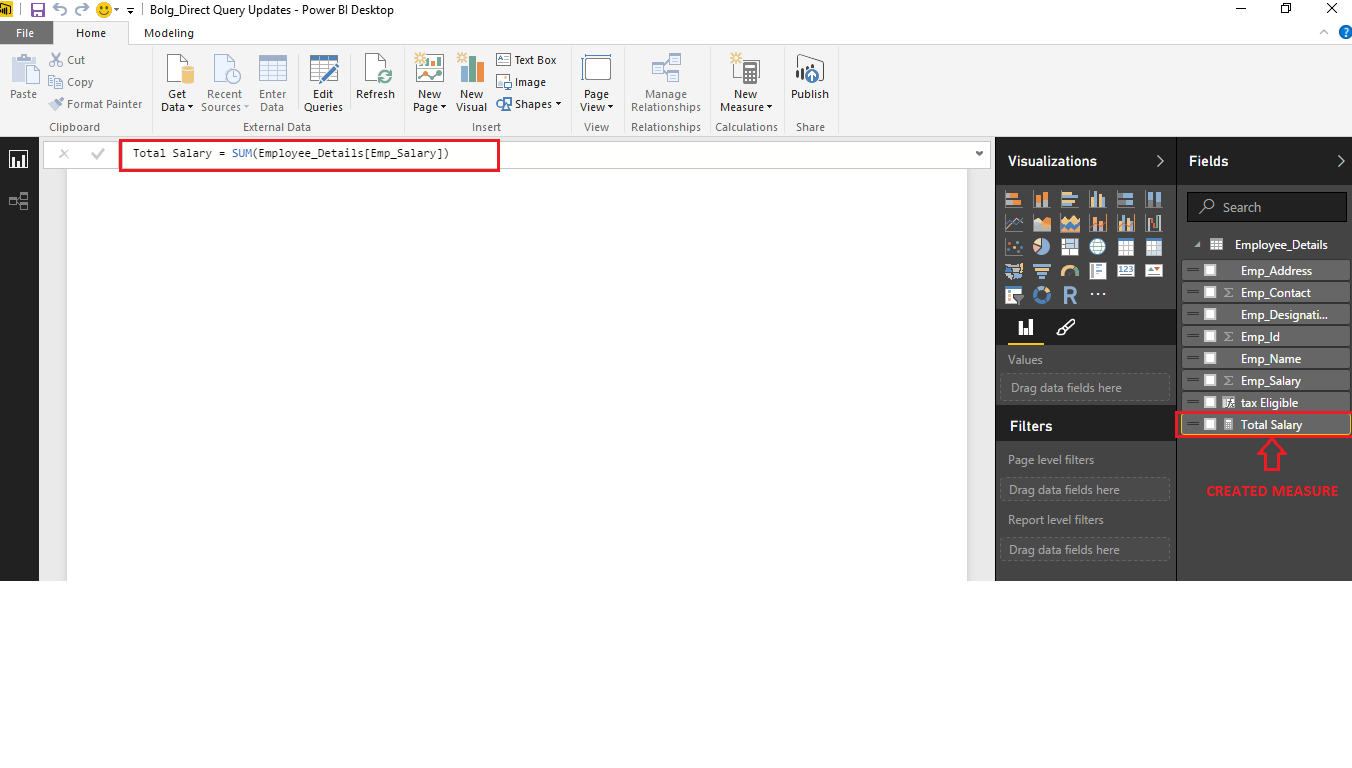Click the New Visual button
The width and height of the screenshot is (1352, 768).
[x=471, y=83]
